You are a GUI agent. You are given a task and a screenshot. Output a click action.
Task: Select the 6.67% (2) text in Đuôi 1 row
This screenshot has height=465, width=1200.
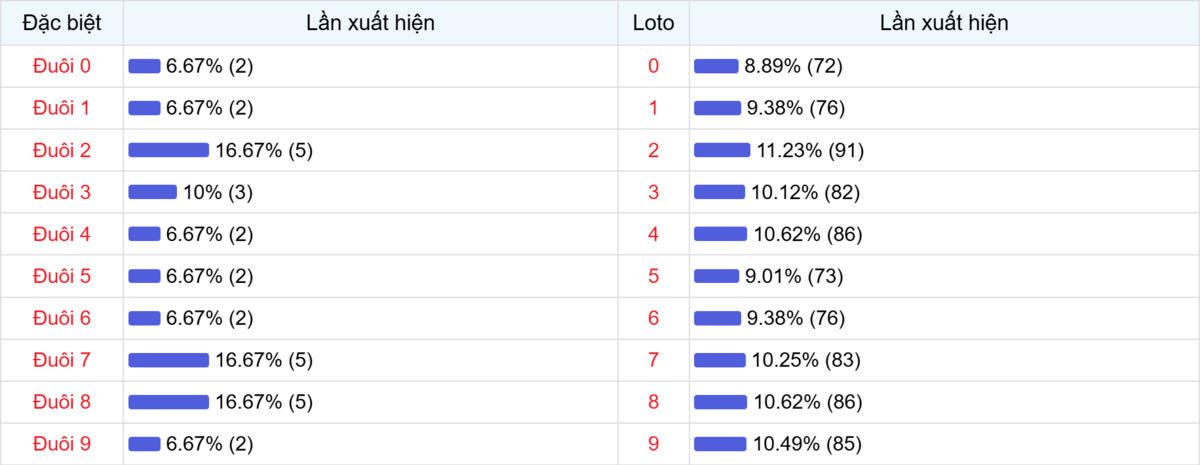pos(210,108)
